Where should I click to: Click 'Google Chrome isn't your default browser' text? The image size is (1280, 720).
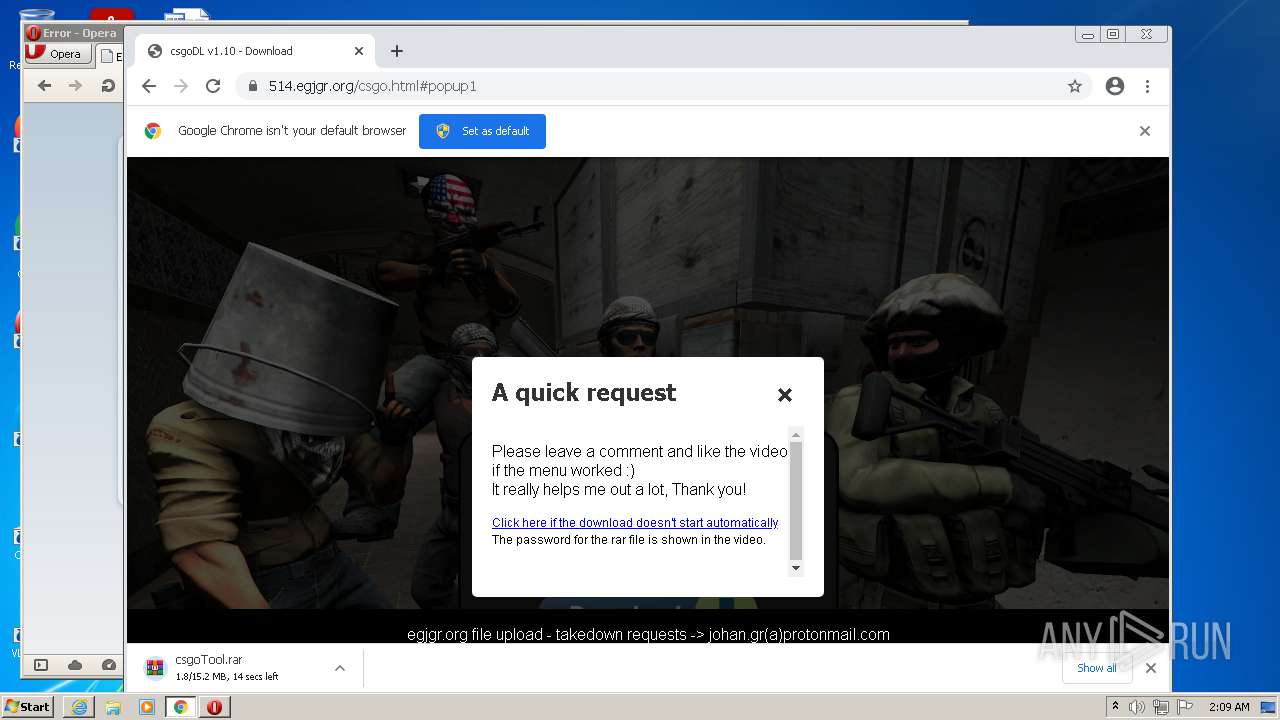coord(292,131)
